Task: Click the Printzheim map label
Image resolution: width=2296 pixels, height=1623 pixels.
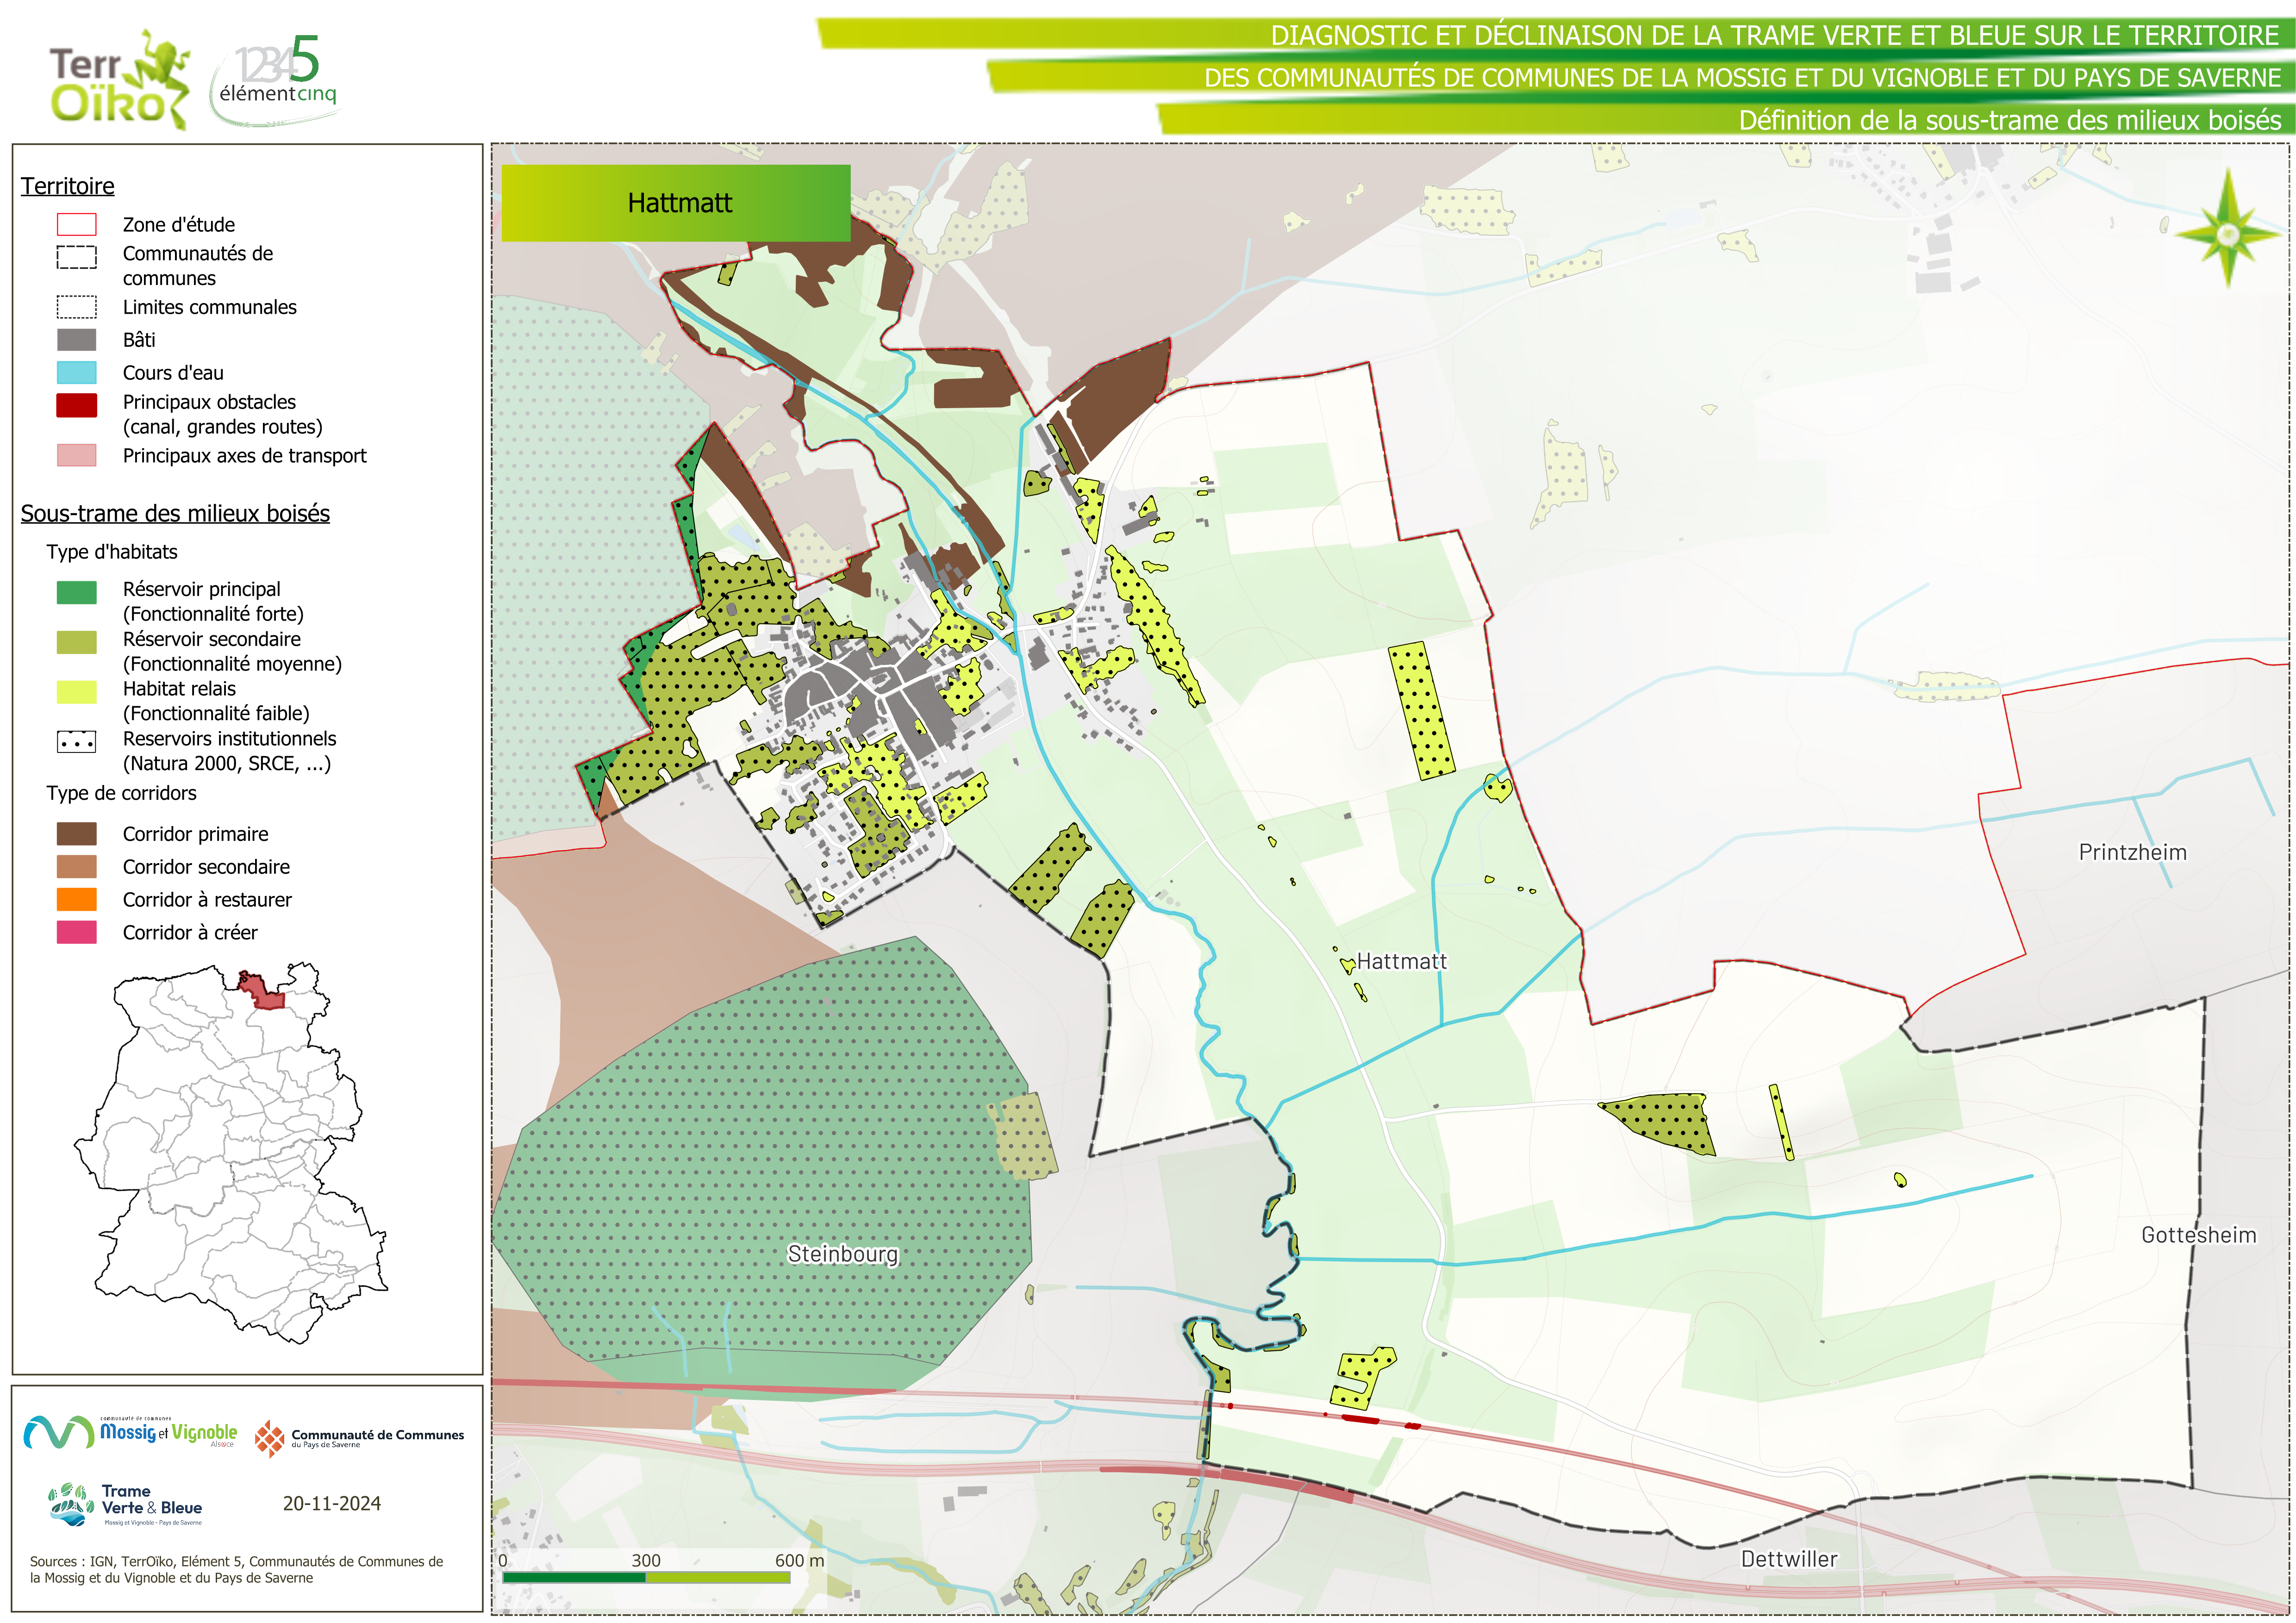Action: [x=2132, y=852]
